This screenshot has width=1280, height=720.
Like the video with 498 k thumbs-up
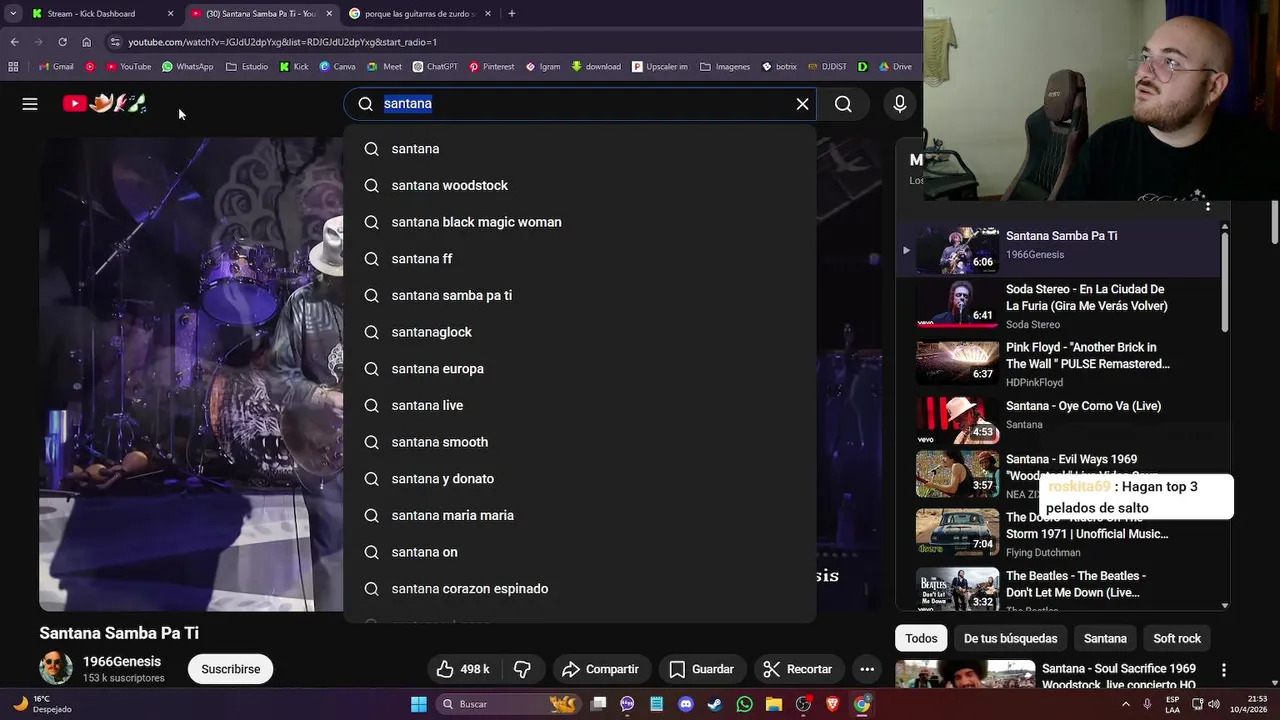[x=463, y=669]
